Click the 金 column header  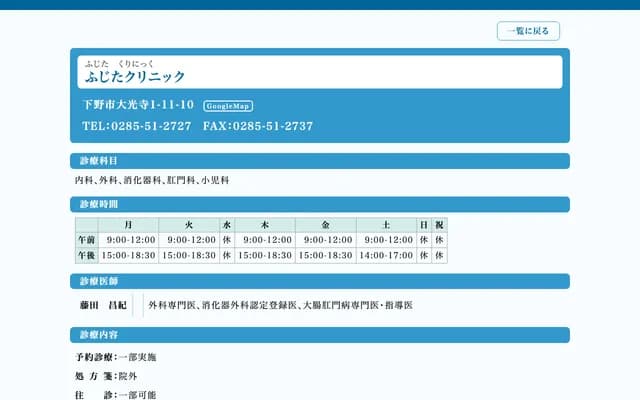(326, 225)
